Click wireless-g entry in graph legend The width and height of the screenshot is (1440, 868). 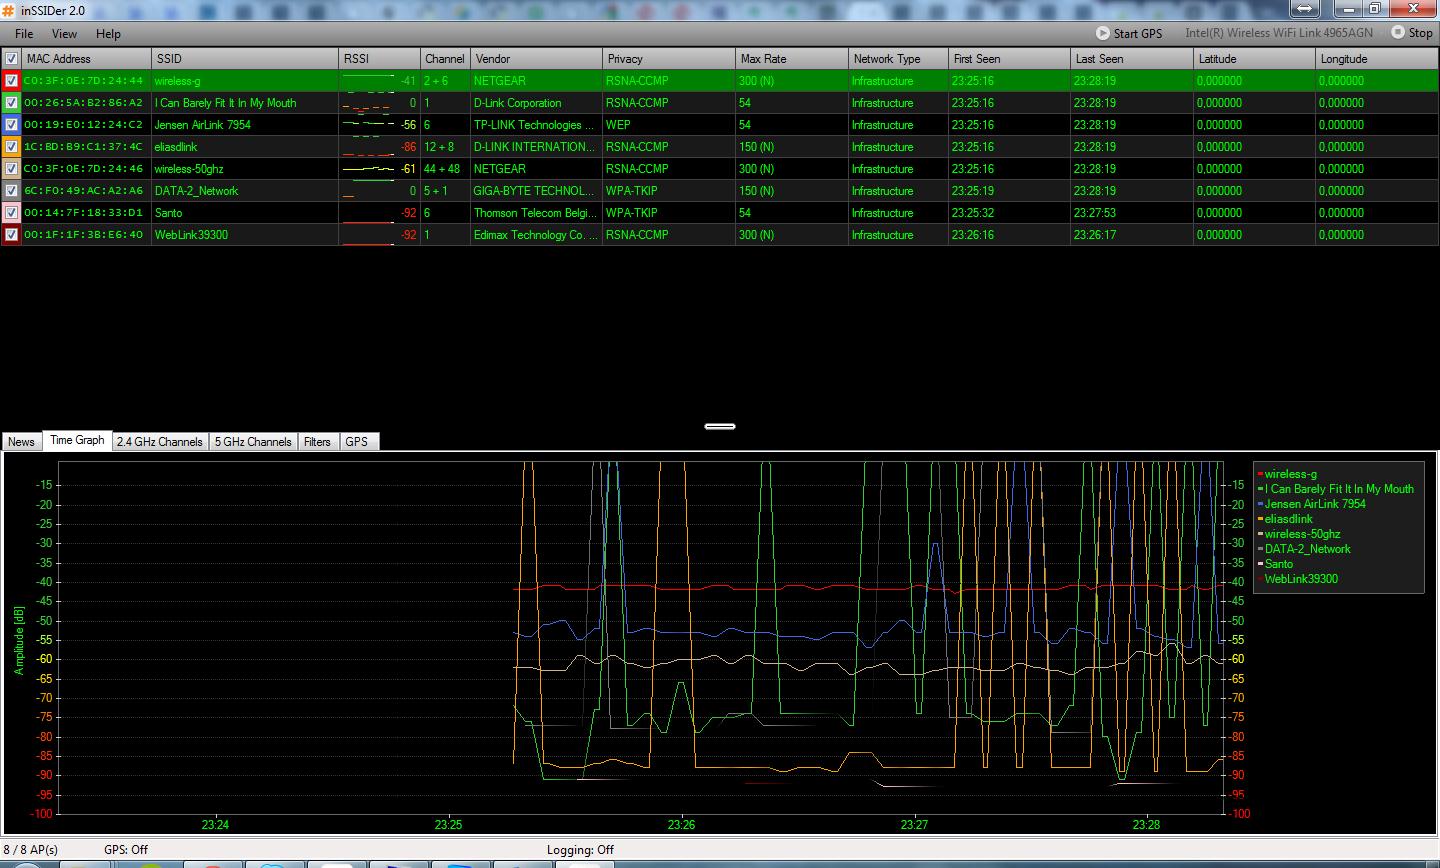point(1288,474)
